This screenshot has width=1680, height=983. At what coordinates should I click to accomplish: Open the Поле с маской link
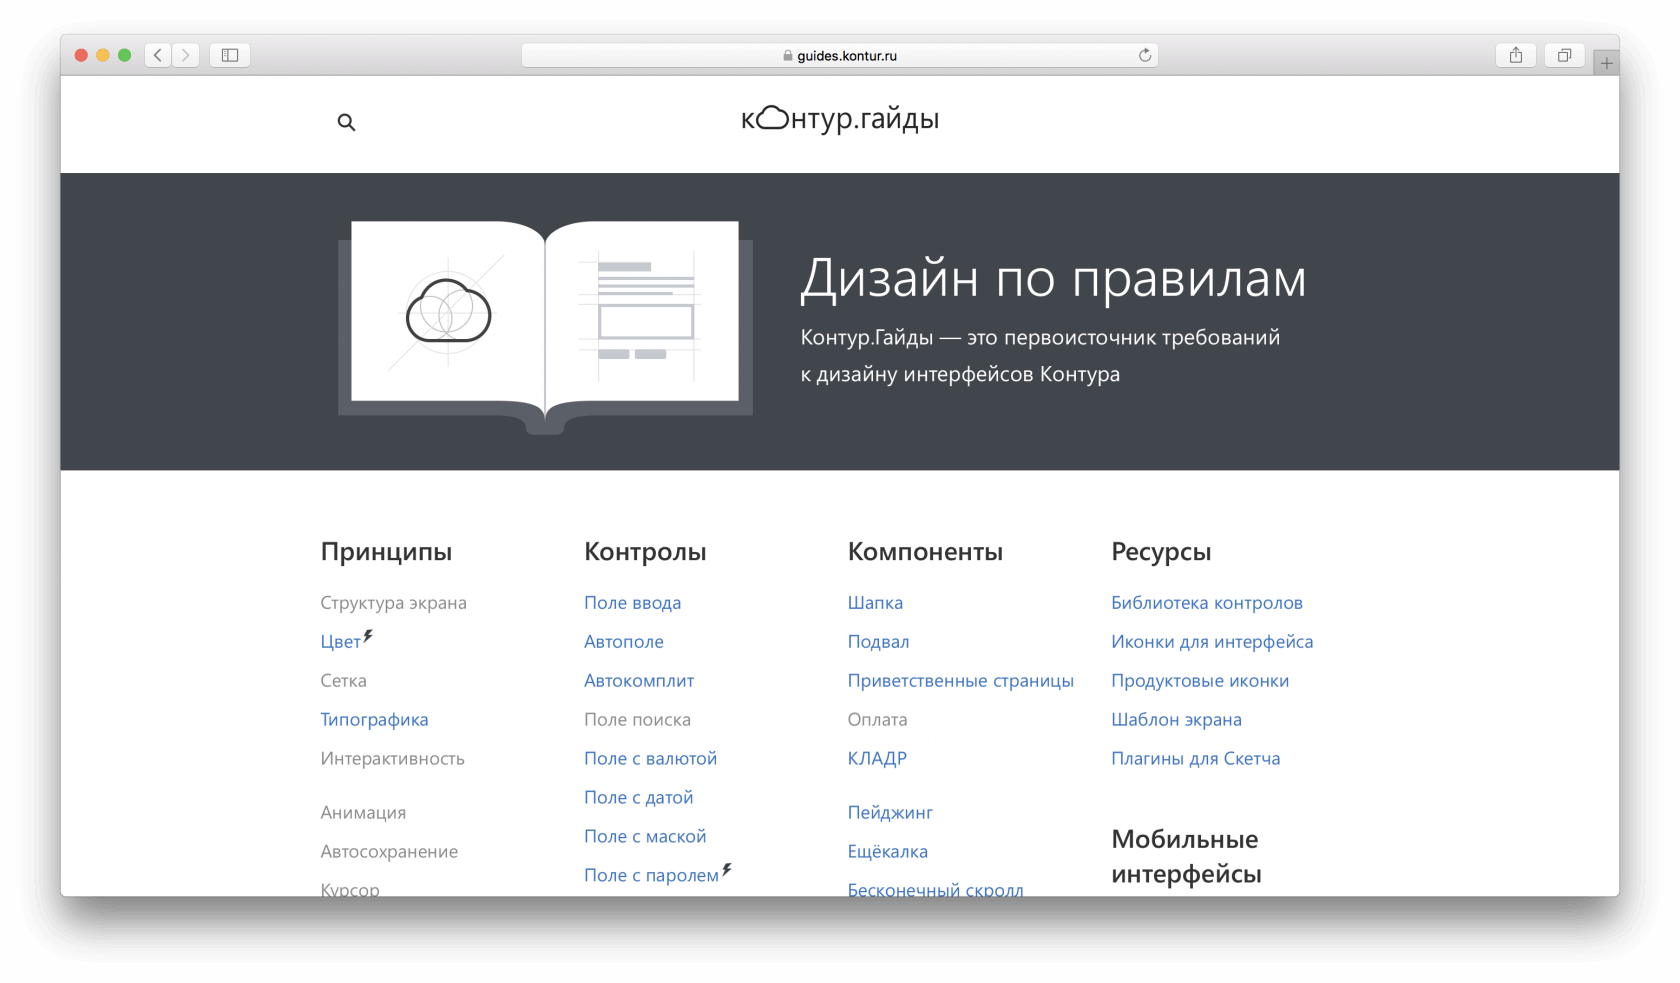pos(645,837)
